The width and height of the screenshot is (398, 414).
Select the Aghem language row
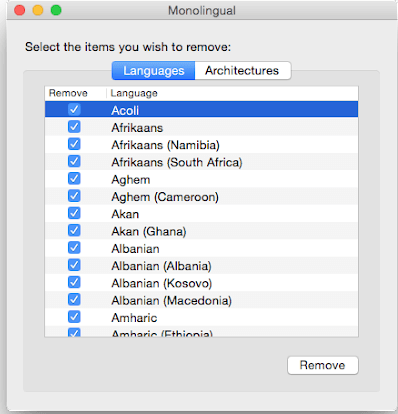click(x=202, y=179)
